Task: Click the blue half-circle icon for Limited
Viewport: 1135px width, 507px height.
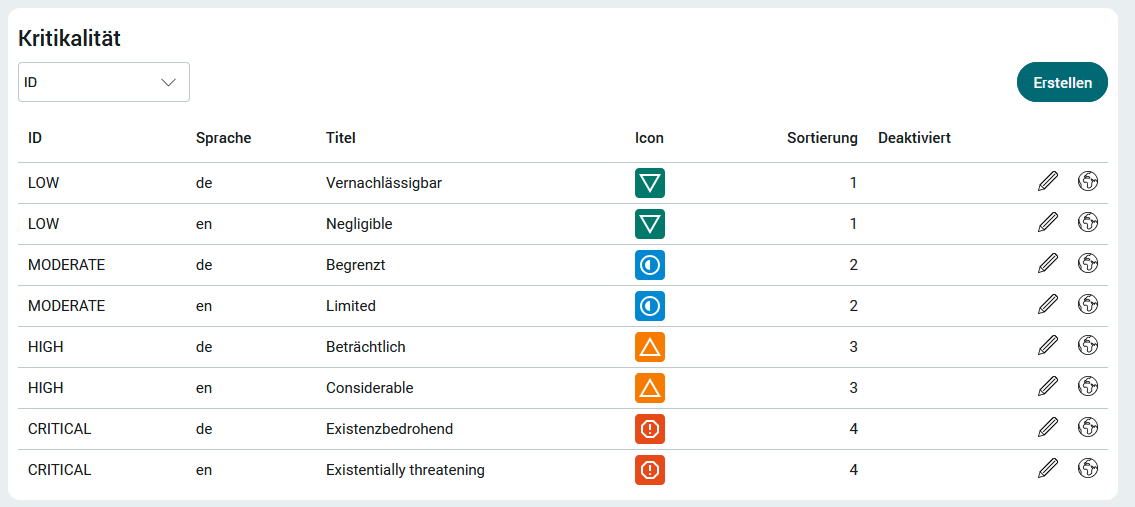Action: coord(650,306)
